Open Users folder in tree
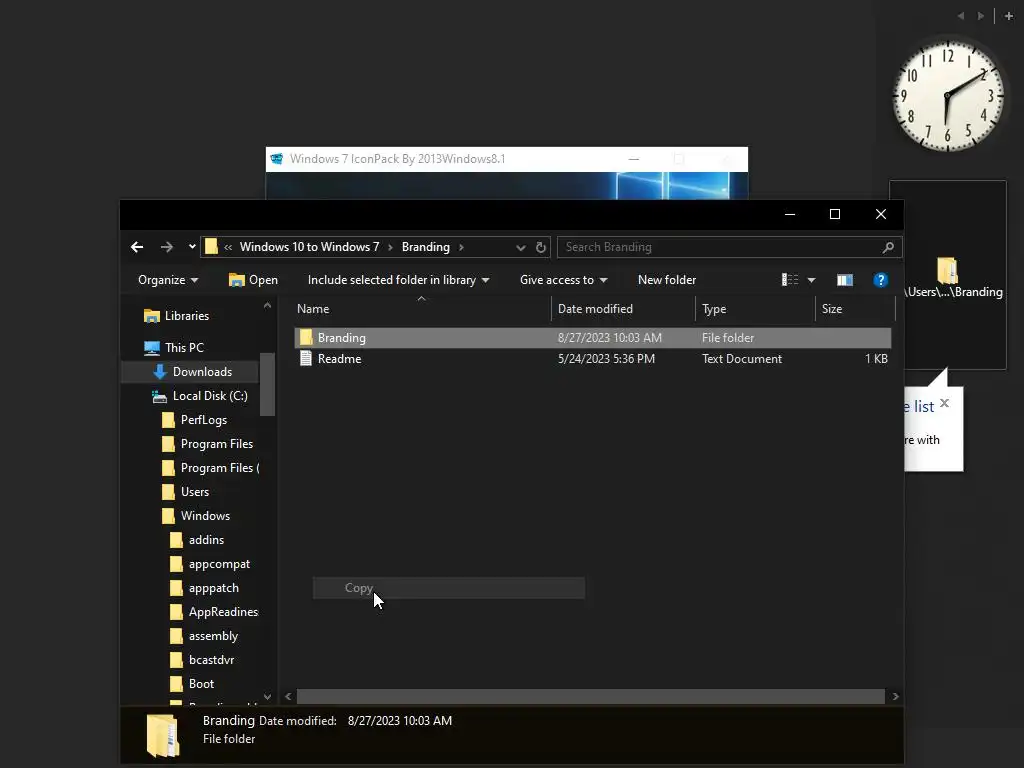The image size is (1024, 768). [185, 492]
